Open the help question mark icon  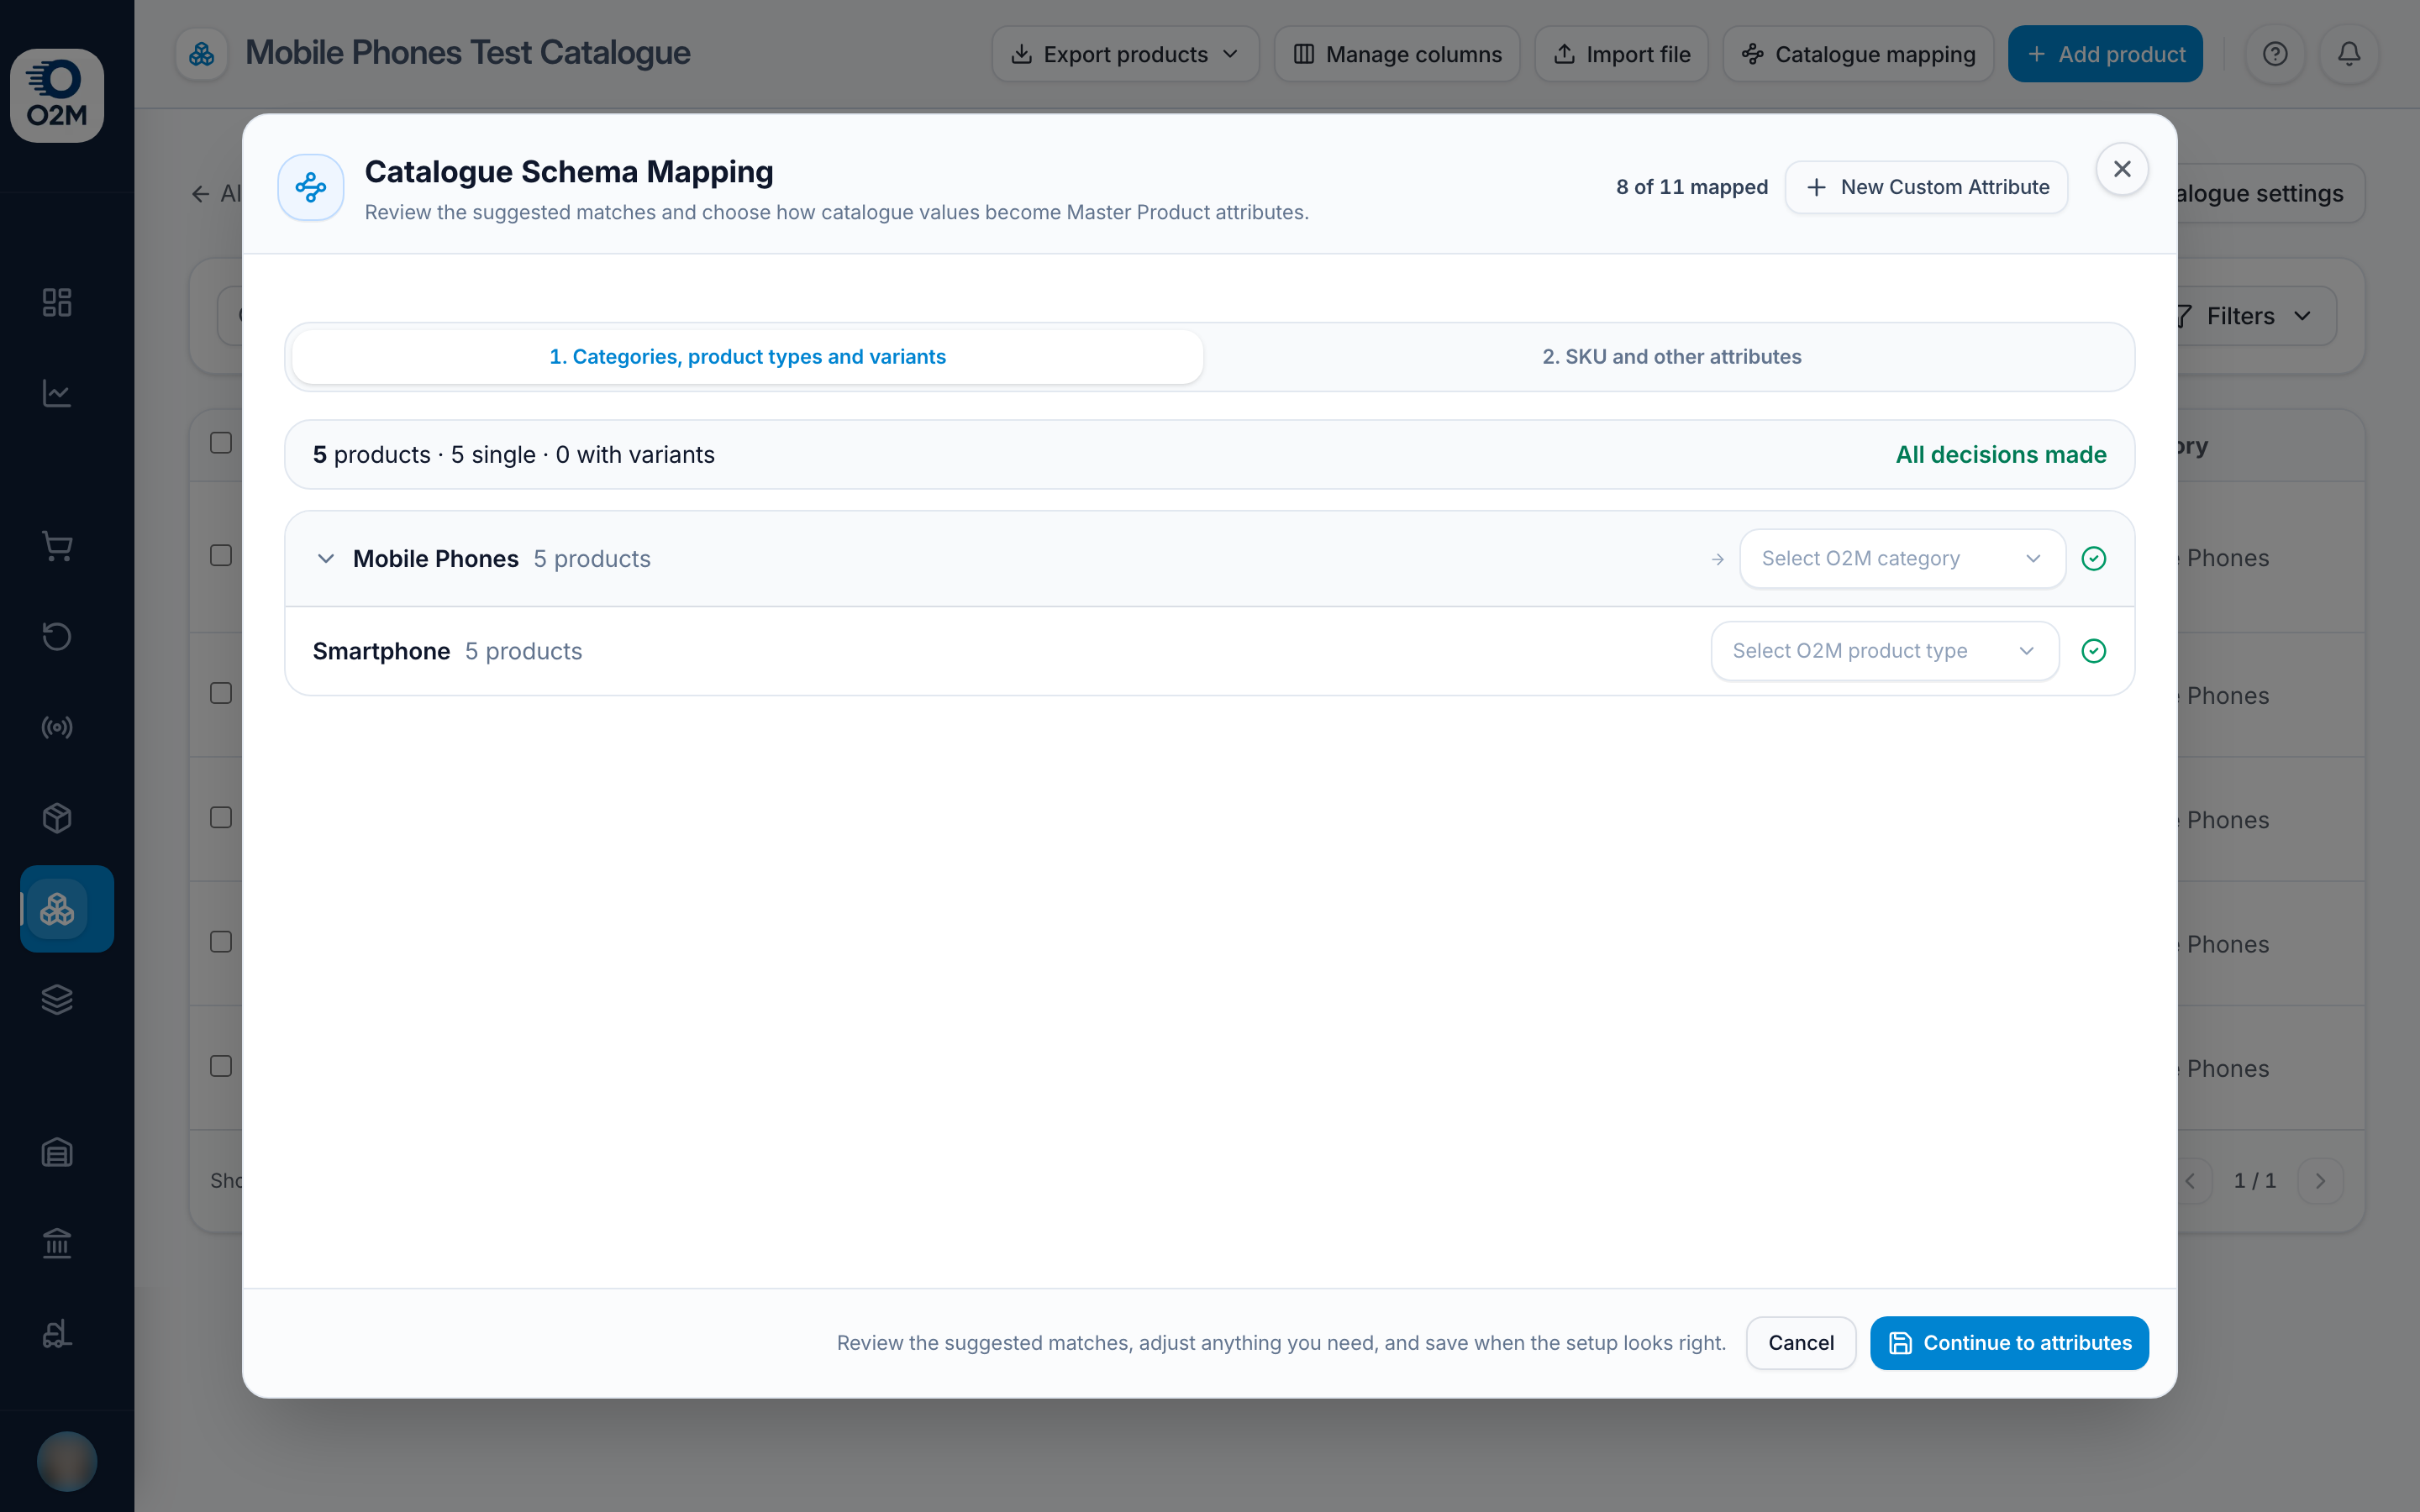click(x=2275, y=54)
